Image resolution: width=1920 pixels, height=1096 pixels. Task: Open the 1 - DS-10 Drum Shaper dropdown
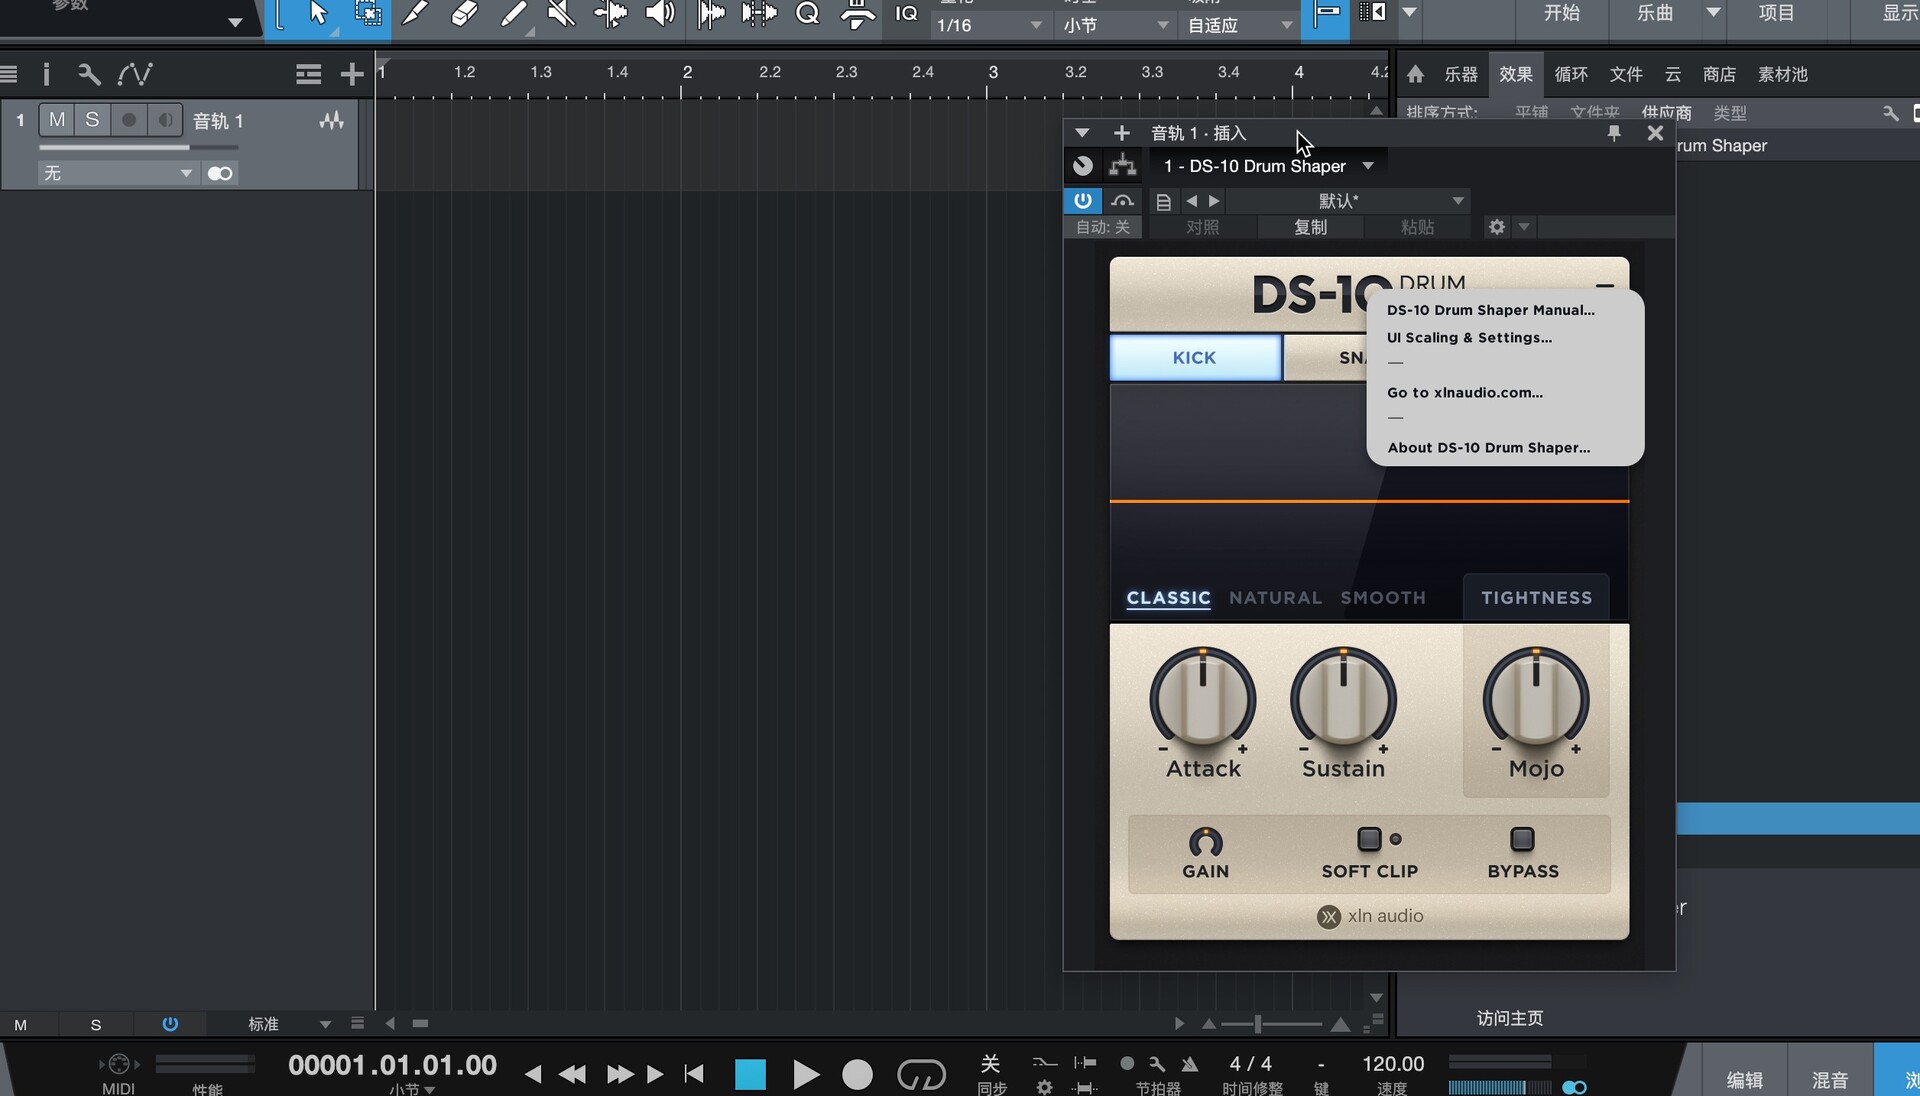click(1268, 166)
